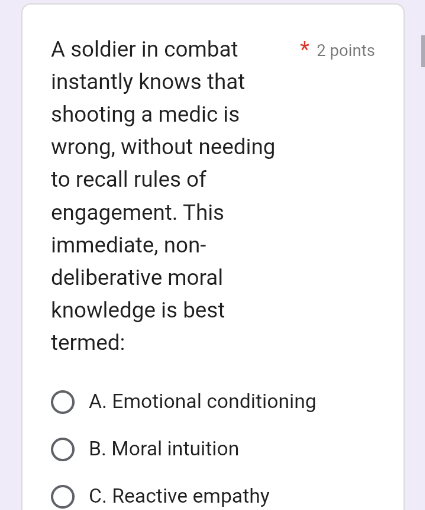Image resolution: width=425 pixels, height=510 pixels.
Task: Click the 'knowledge is best' text line
Action: tap(138, 310)
